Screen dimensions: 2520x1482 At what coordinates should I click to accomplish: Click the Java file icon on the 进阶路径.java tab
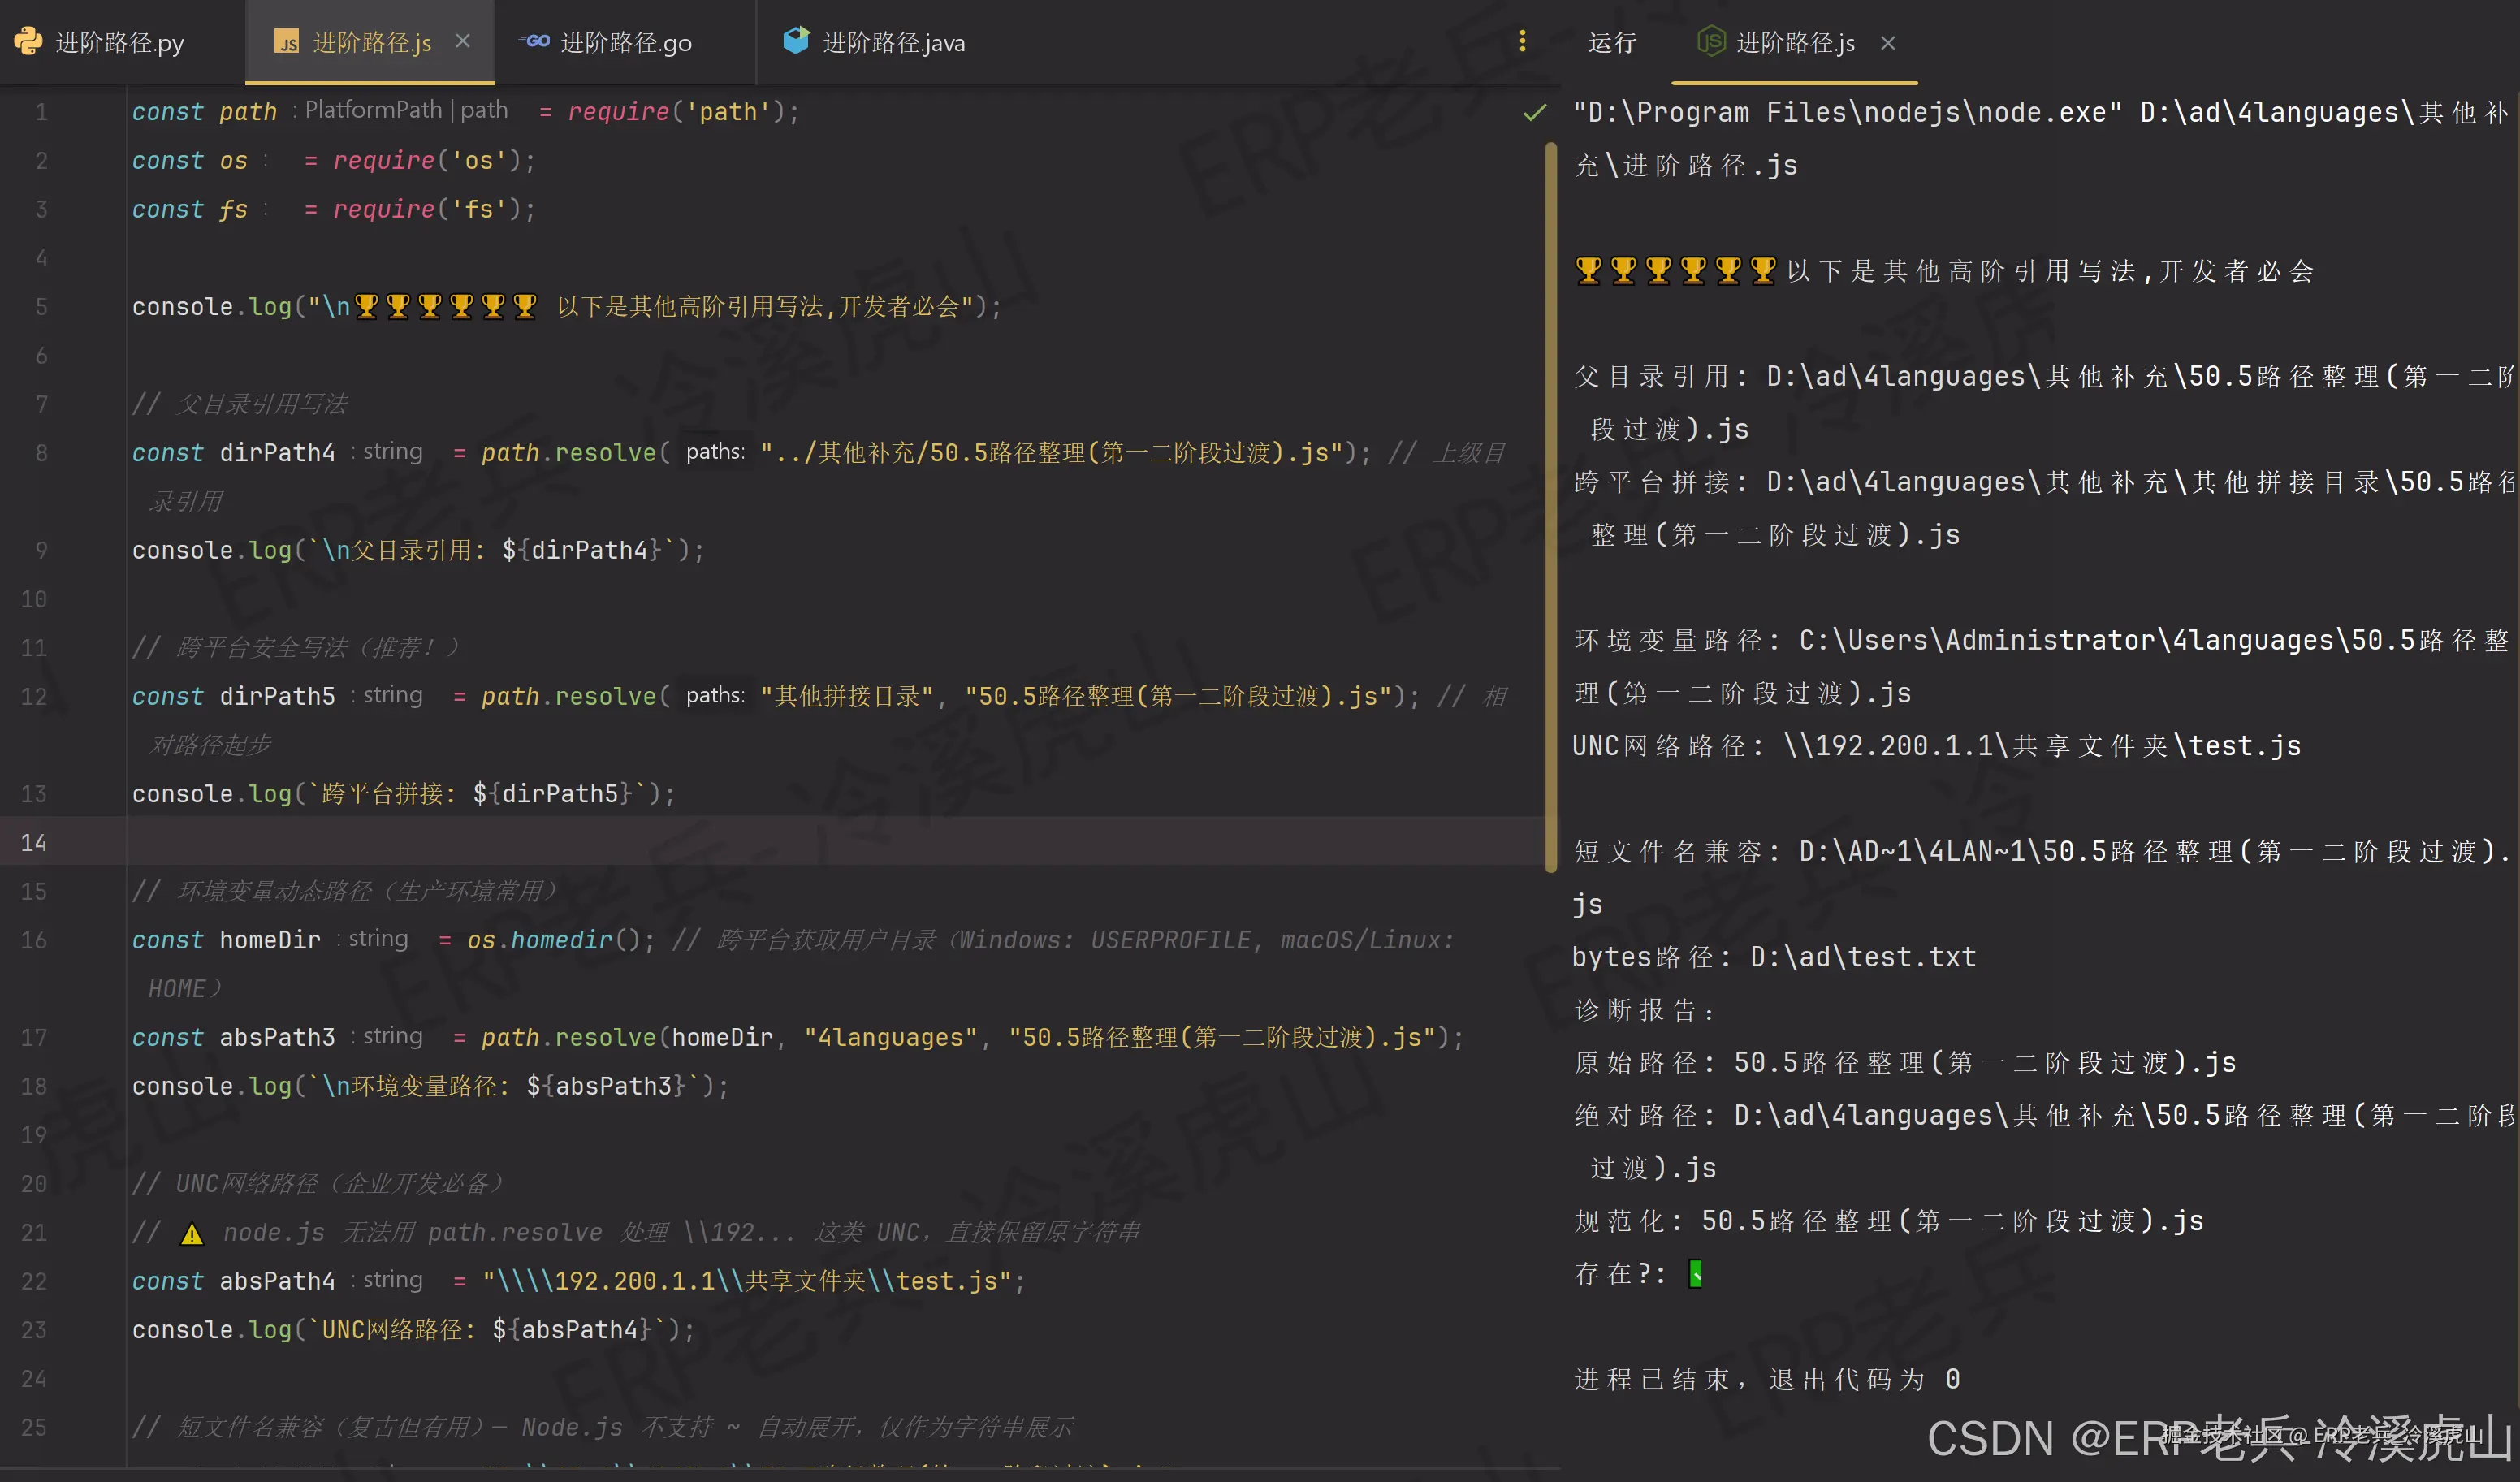[796, 41]
